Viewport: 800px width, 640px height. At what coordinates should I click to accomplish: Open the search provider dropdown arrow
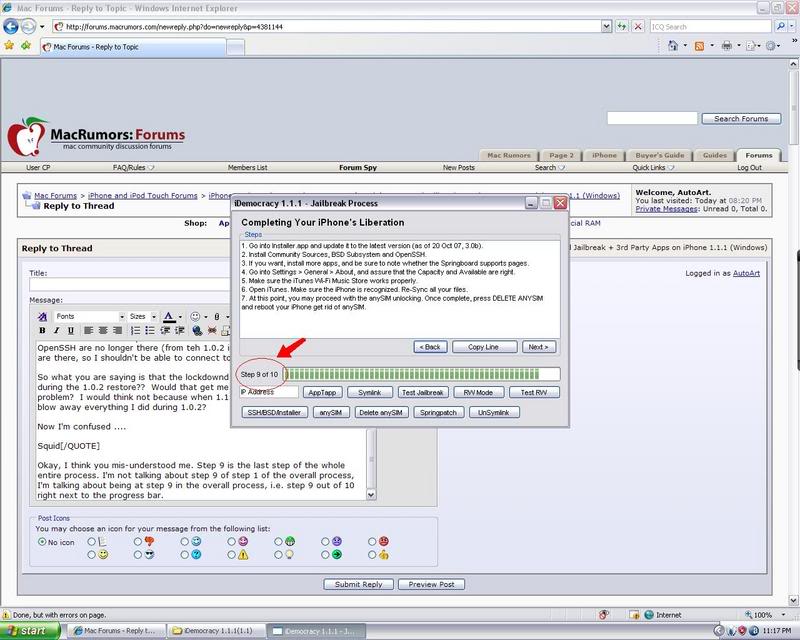pos(793,27)
